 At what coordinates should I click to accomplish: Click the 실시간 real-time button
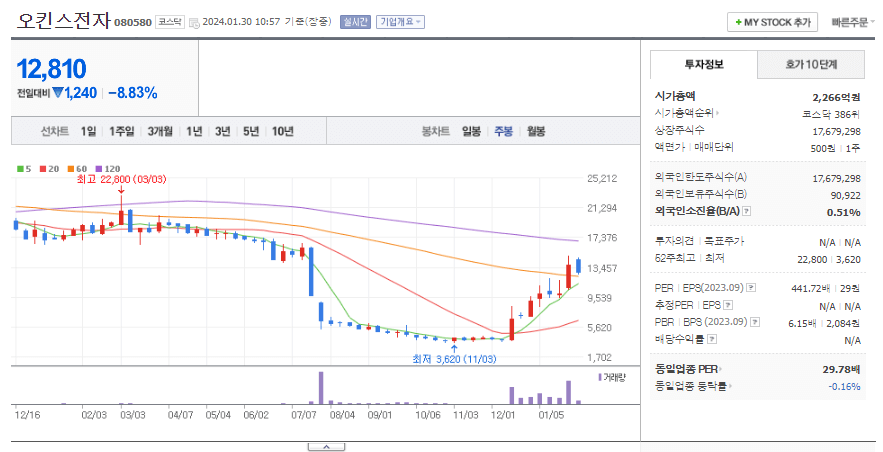pos(355,22)
